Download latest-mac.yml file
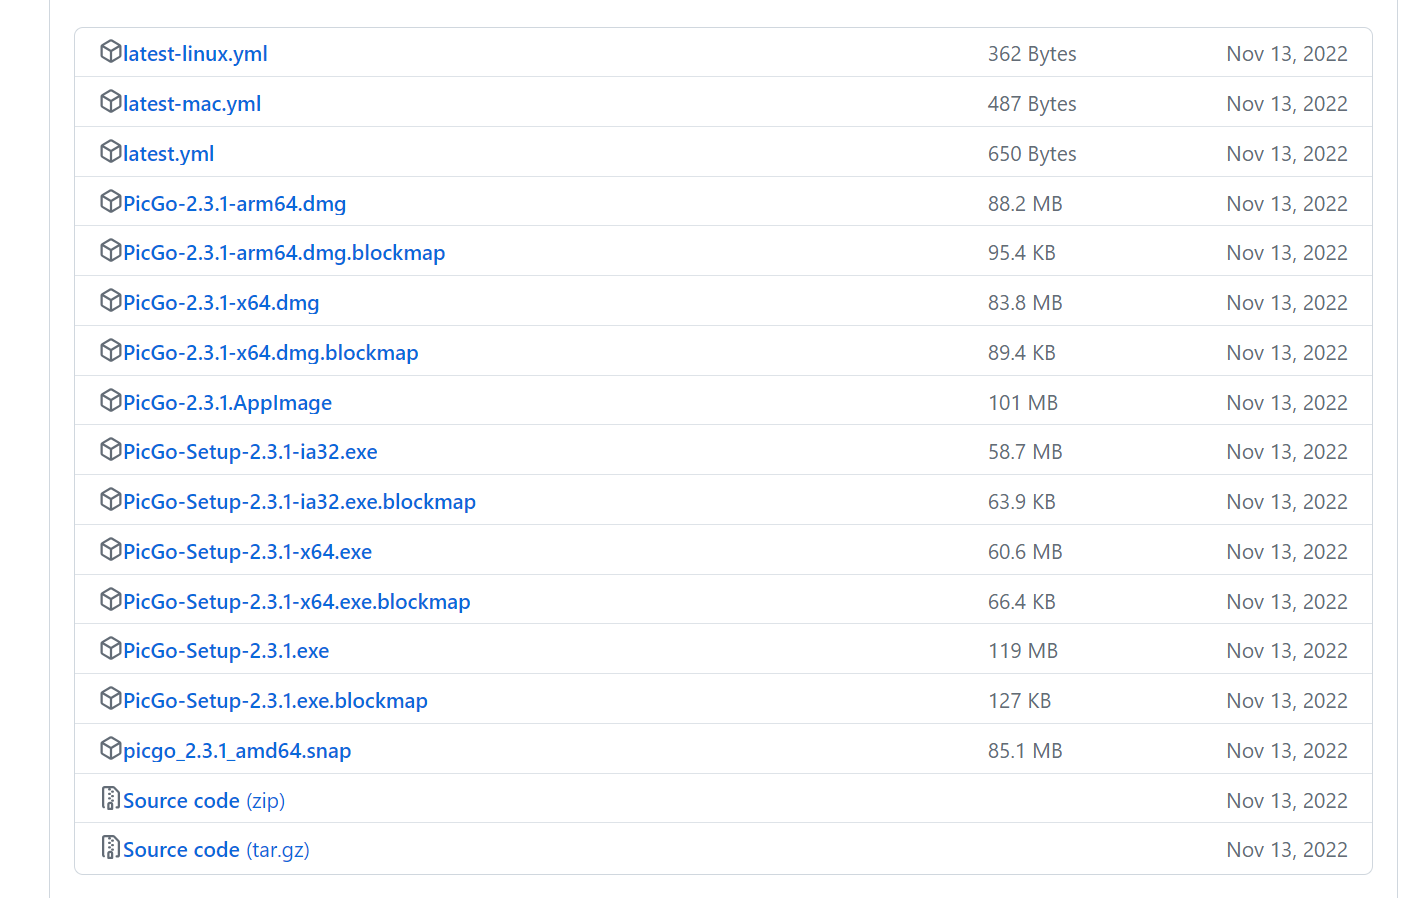Image resolution: width=1423 pixels, height=898 pixels. pos(192,104)
